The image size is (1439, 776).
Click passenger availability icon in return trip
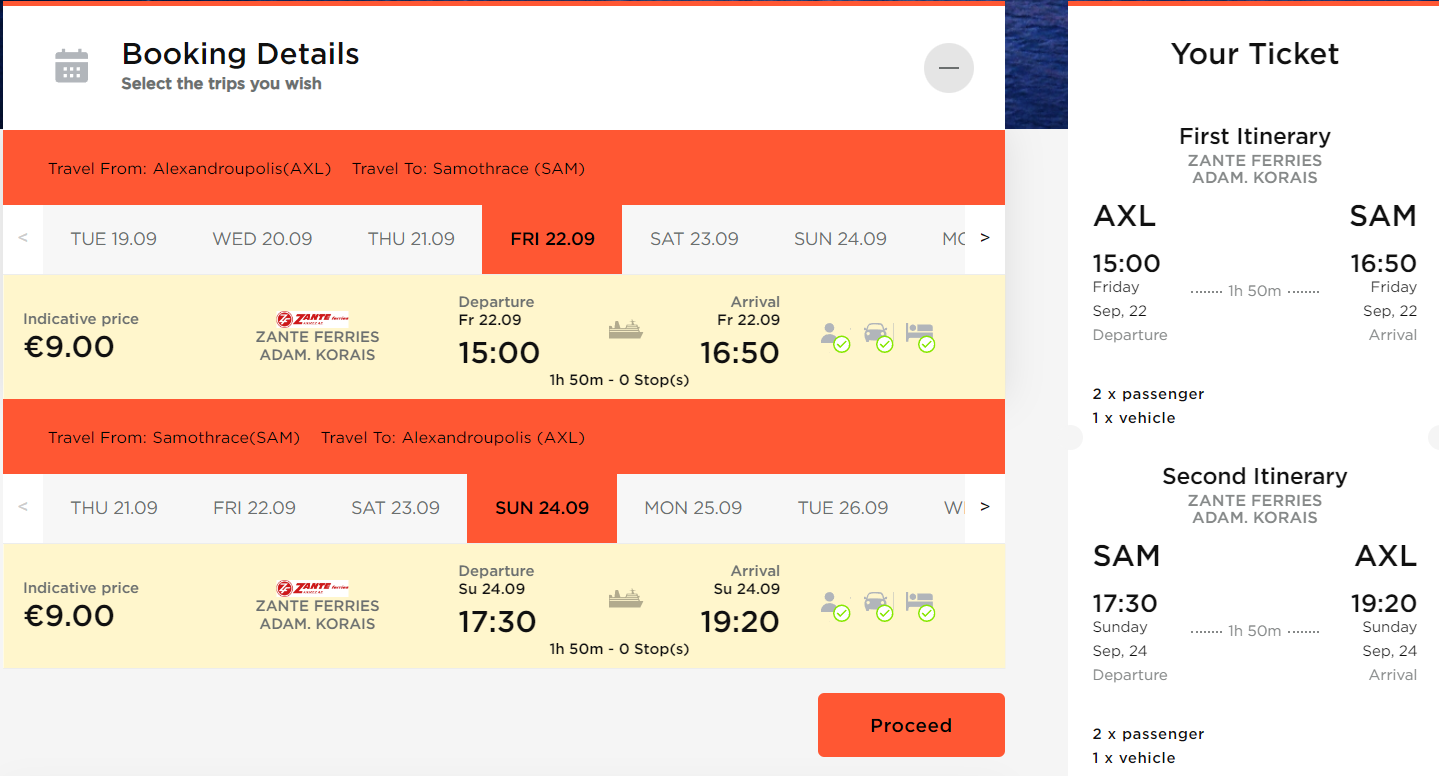833,605
